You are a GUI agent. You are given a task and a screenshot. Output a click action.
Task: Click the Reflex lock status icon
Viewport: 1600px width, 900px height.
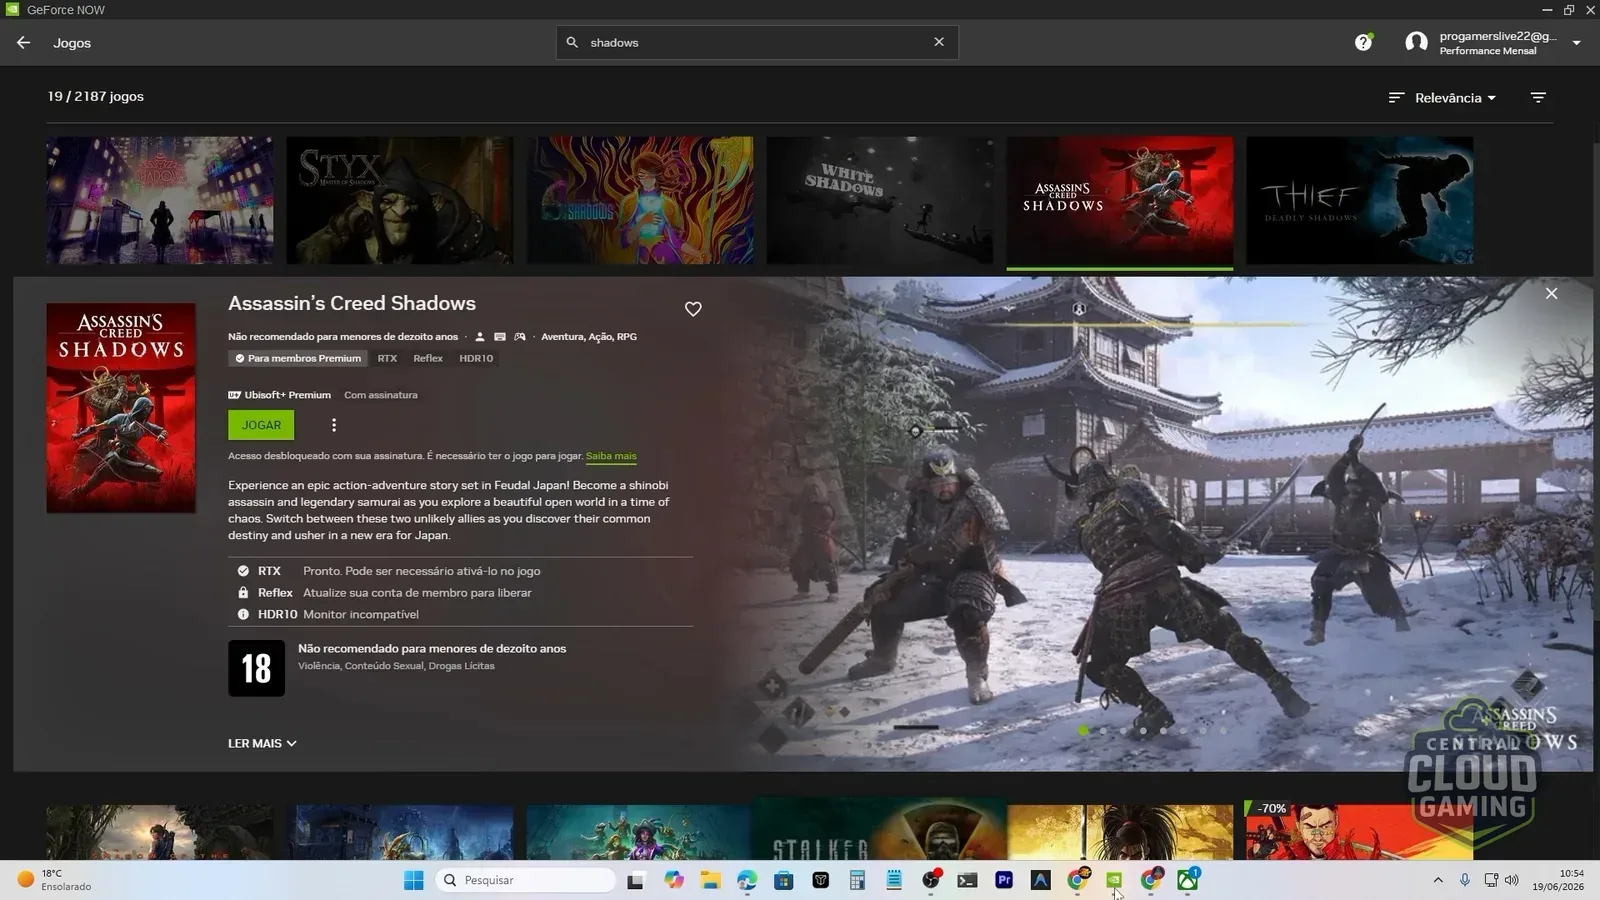pos(243,593)
